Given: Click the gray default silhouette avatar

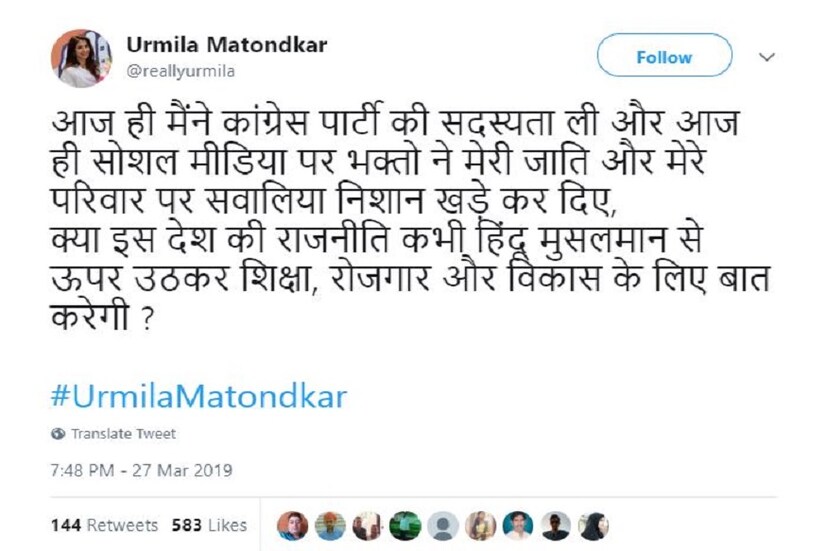Looking at the screenshot, I should [x=443, y=526].
